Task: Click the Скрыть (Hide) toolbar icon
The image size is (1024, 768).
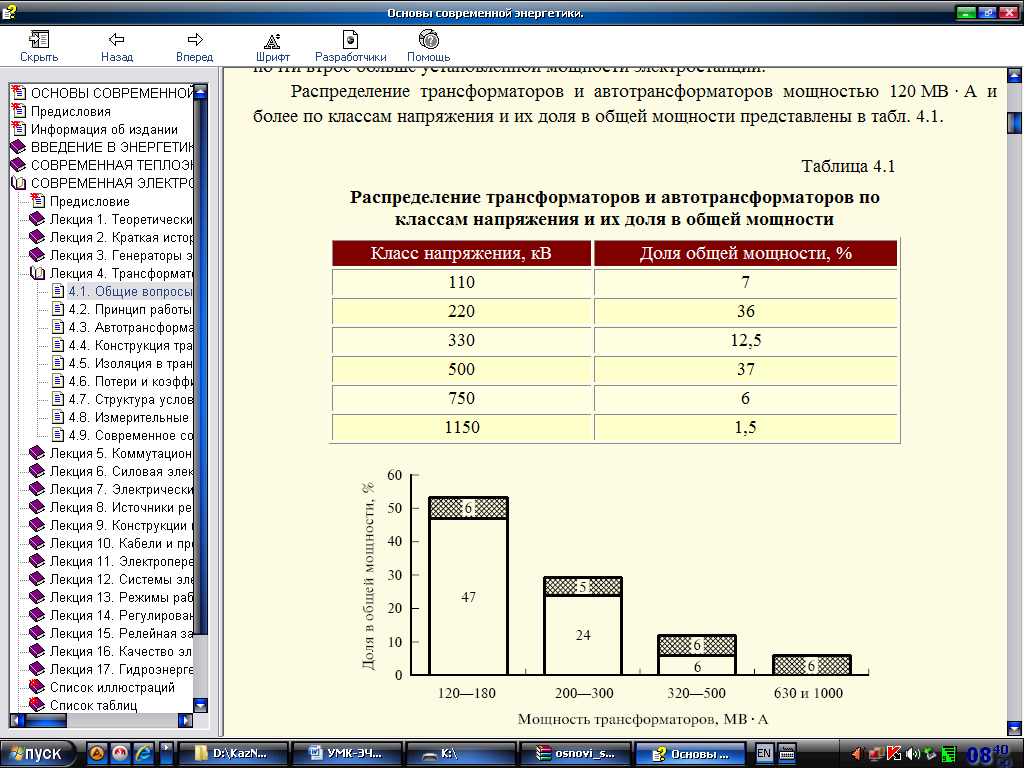Action: [39, 40]
